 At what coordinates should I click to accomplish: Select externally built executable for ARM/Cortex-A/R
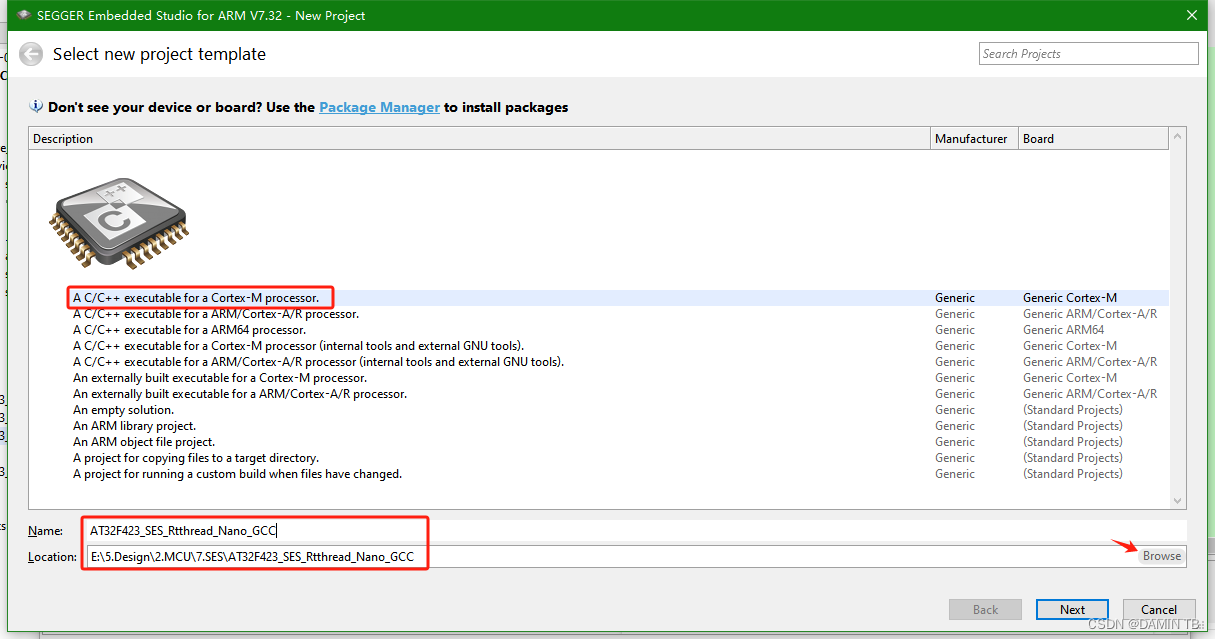pos(240,394)
